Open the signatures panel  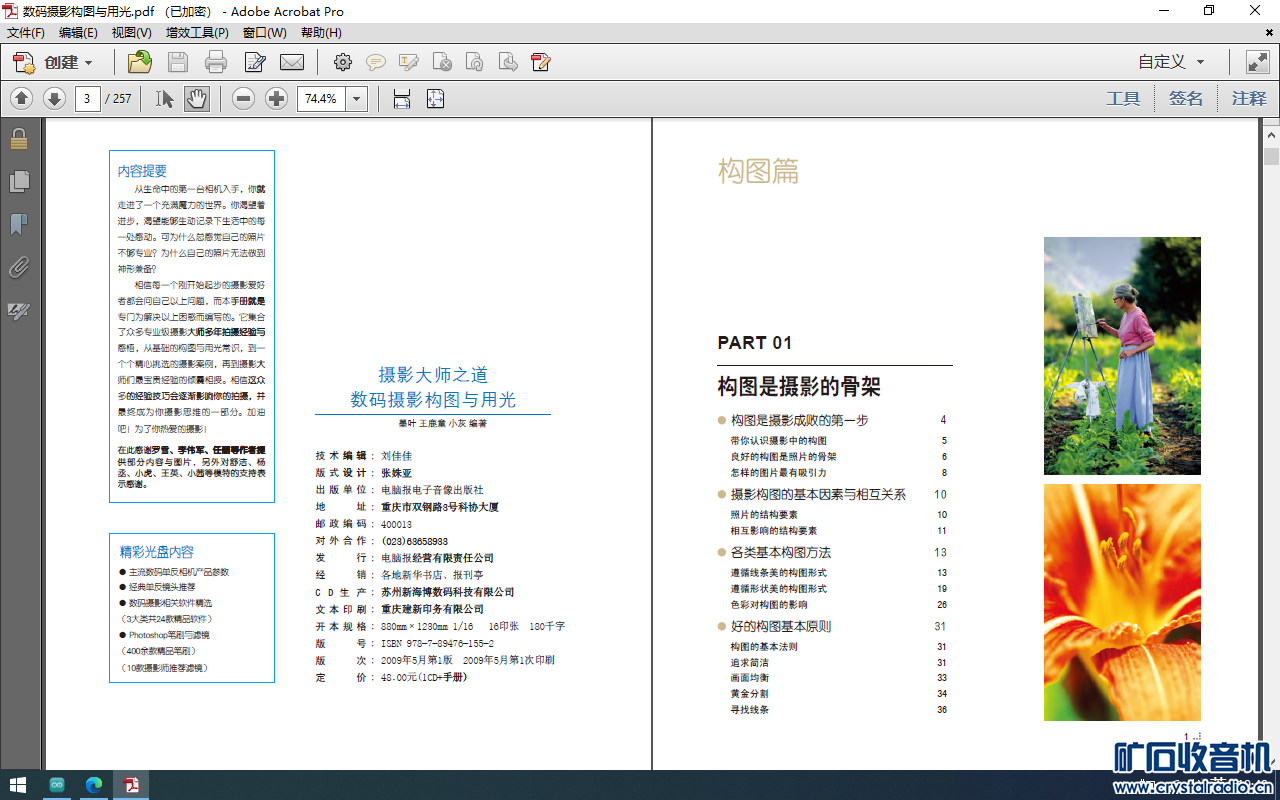[19, 311]
